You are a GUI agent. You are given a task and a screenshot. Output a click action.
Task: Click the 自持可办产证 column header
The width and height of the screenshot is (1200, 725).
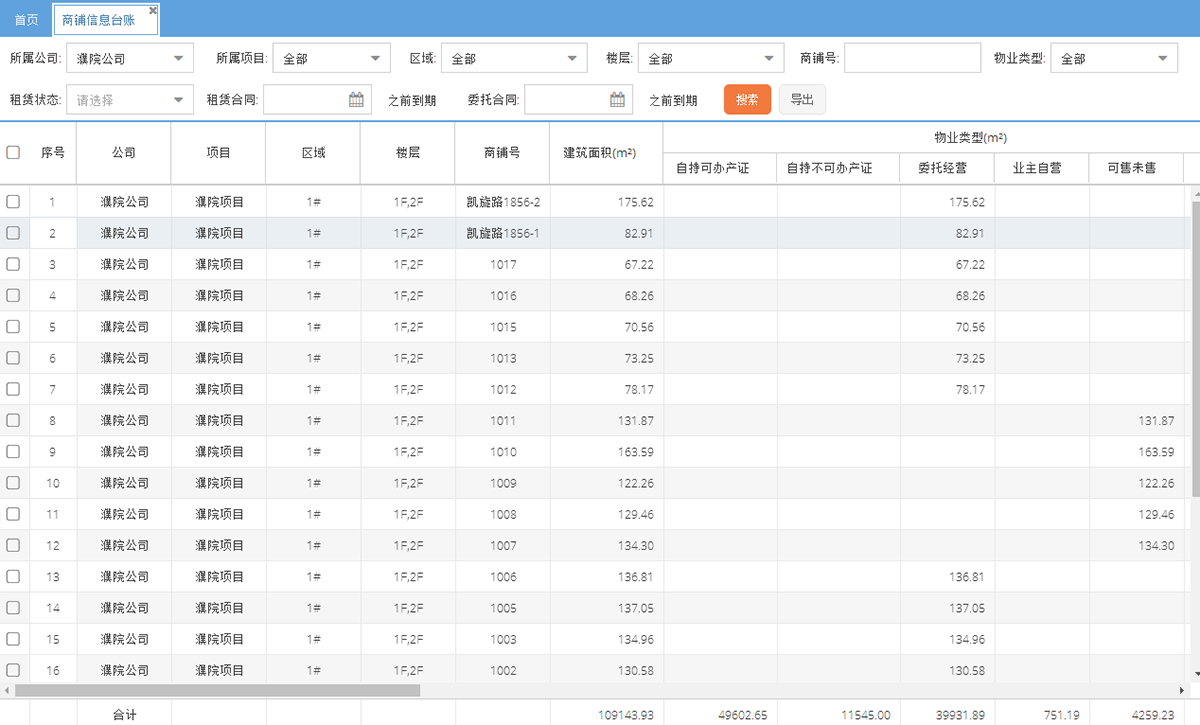(720, 168)
